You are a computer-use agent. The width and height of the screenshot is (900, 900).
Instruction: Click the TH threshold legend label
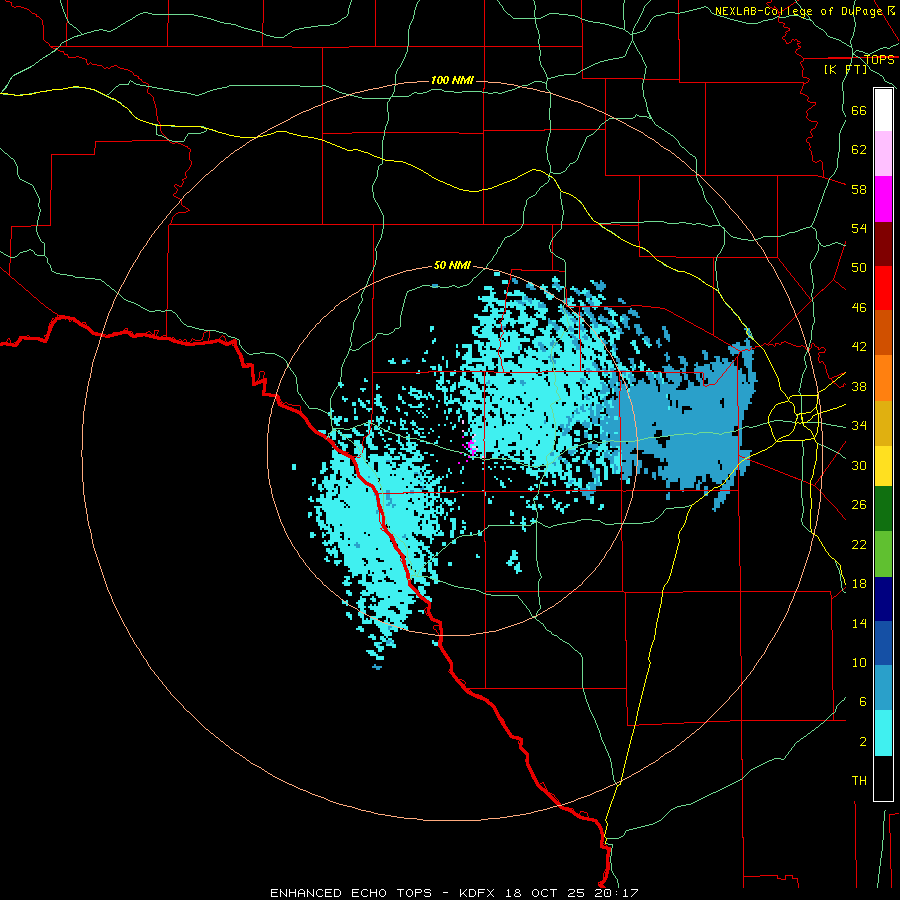(859, 781)
